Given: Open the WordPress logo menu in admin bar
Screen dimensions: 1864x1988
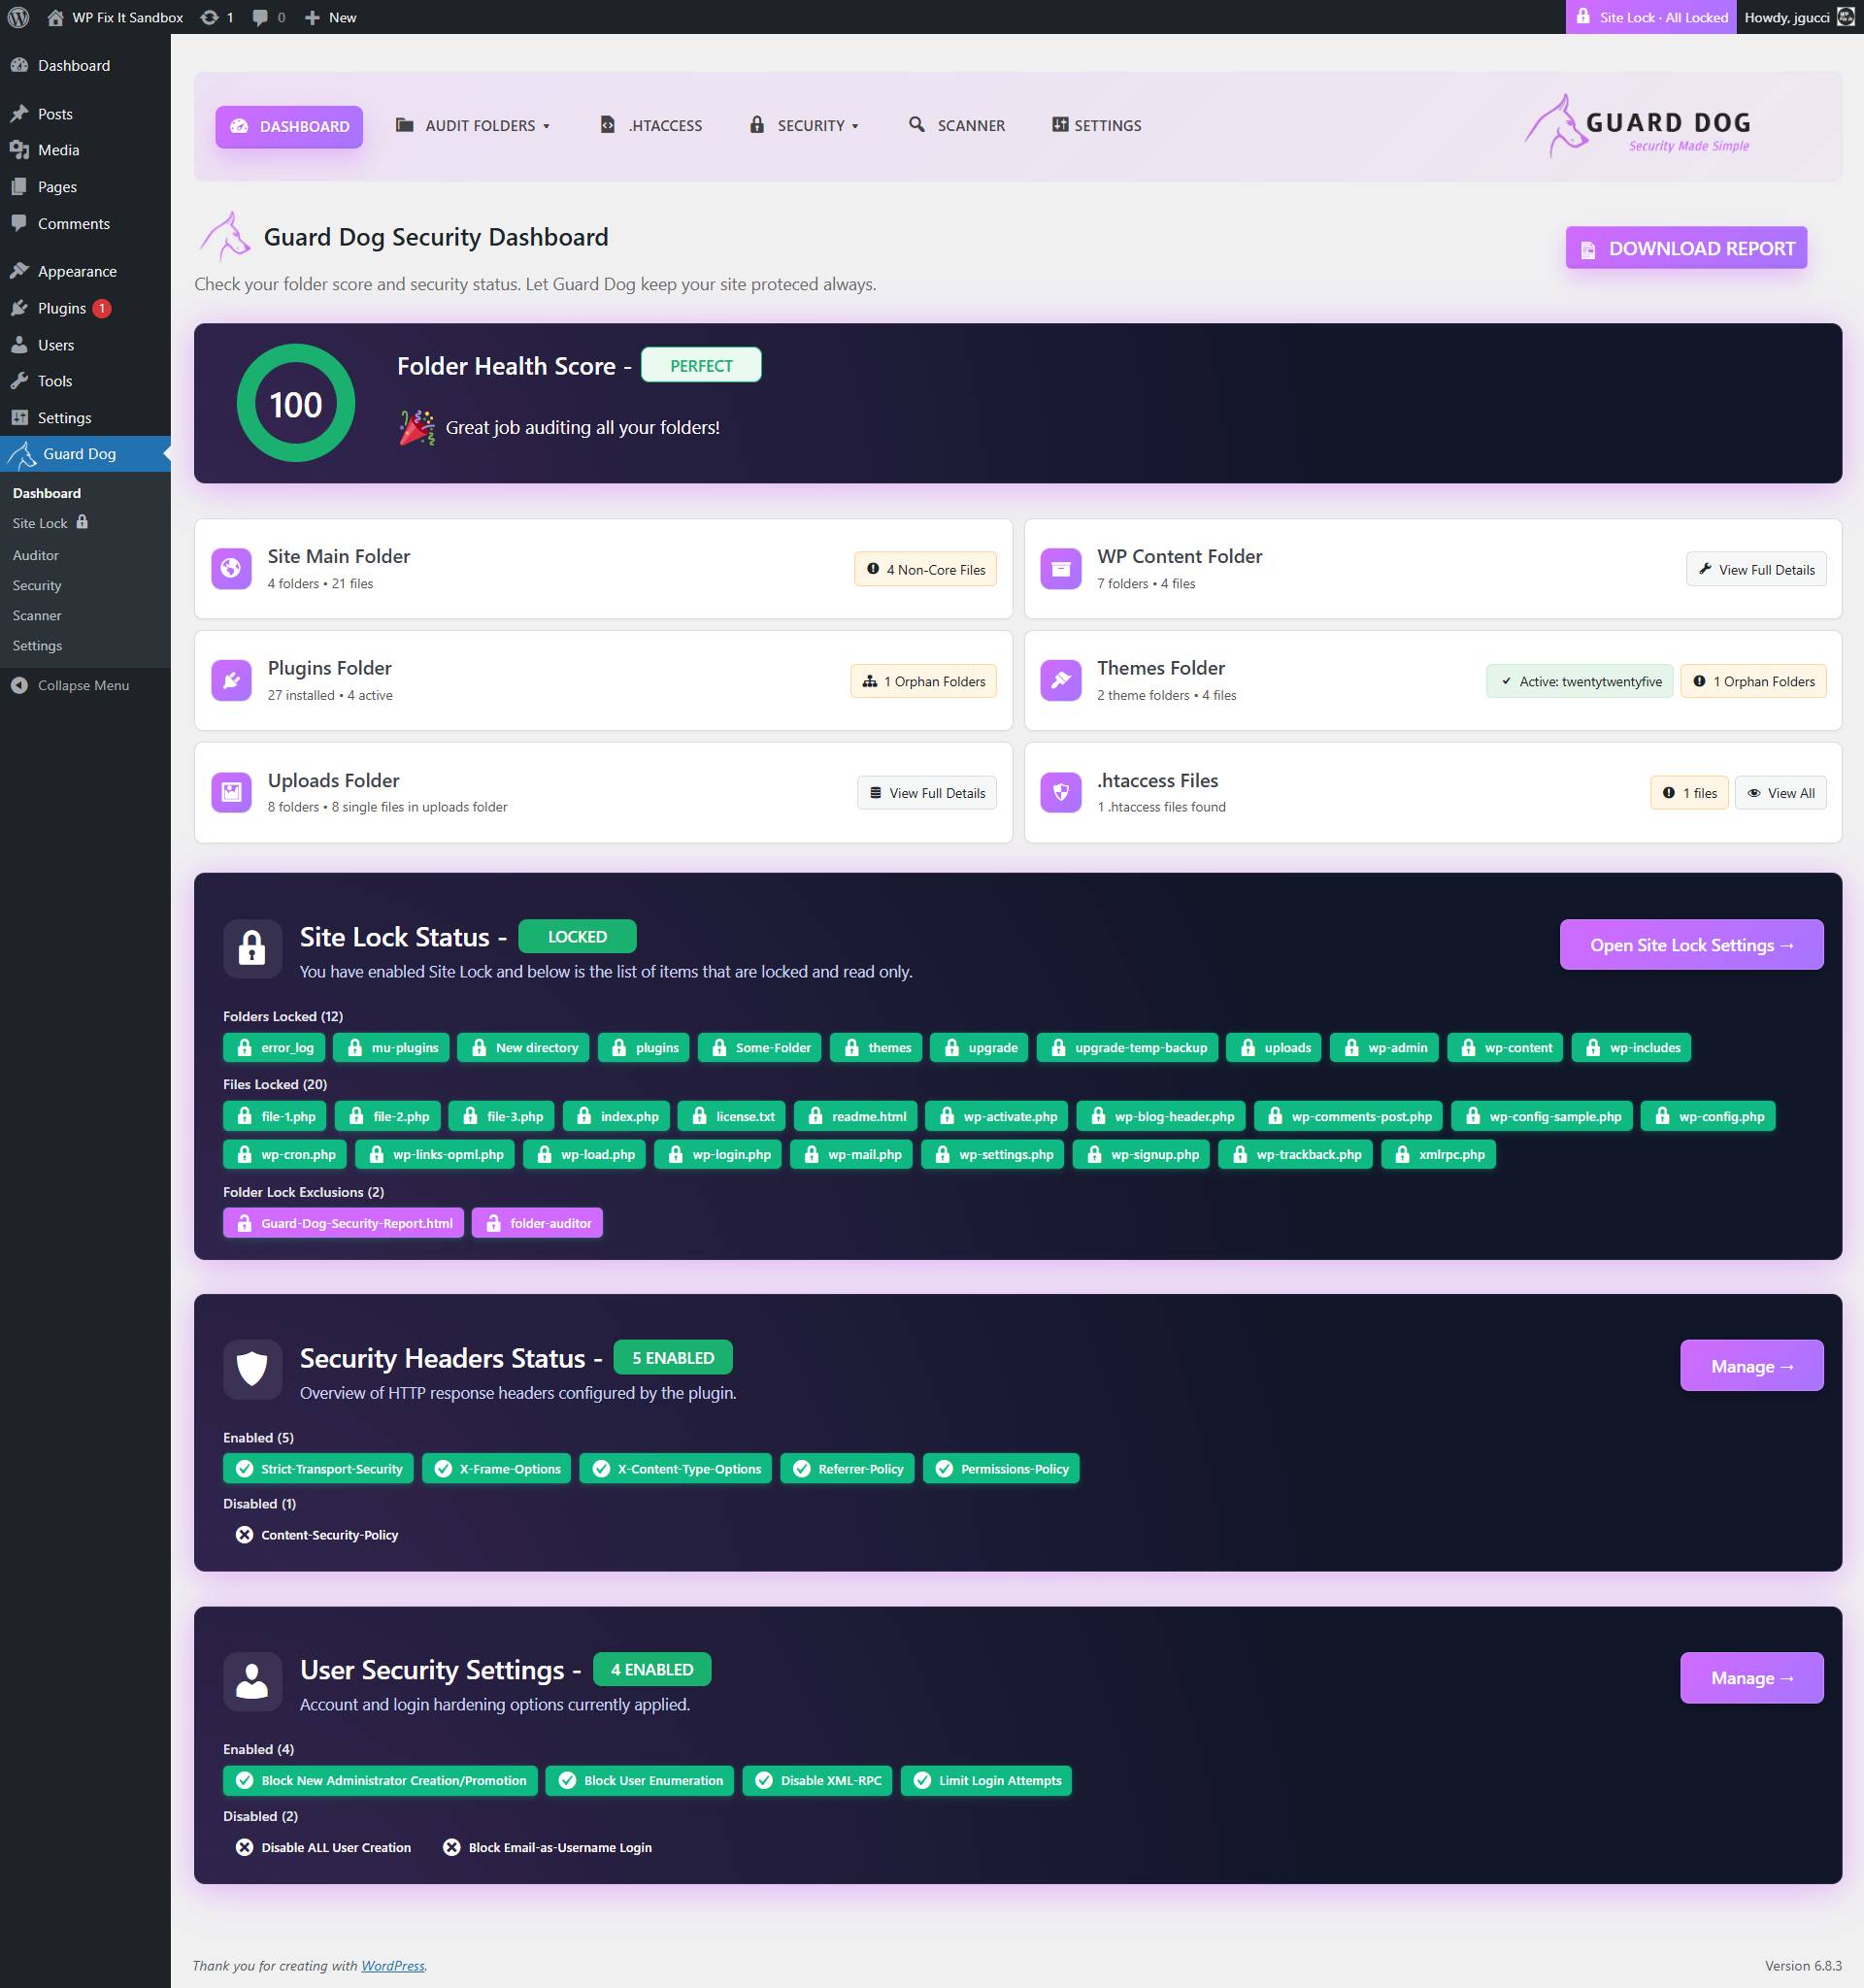Looking at the screenshot, I should pyautogui.click(x=19, y=17).
